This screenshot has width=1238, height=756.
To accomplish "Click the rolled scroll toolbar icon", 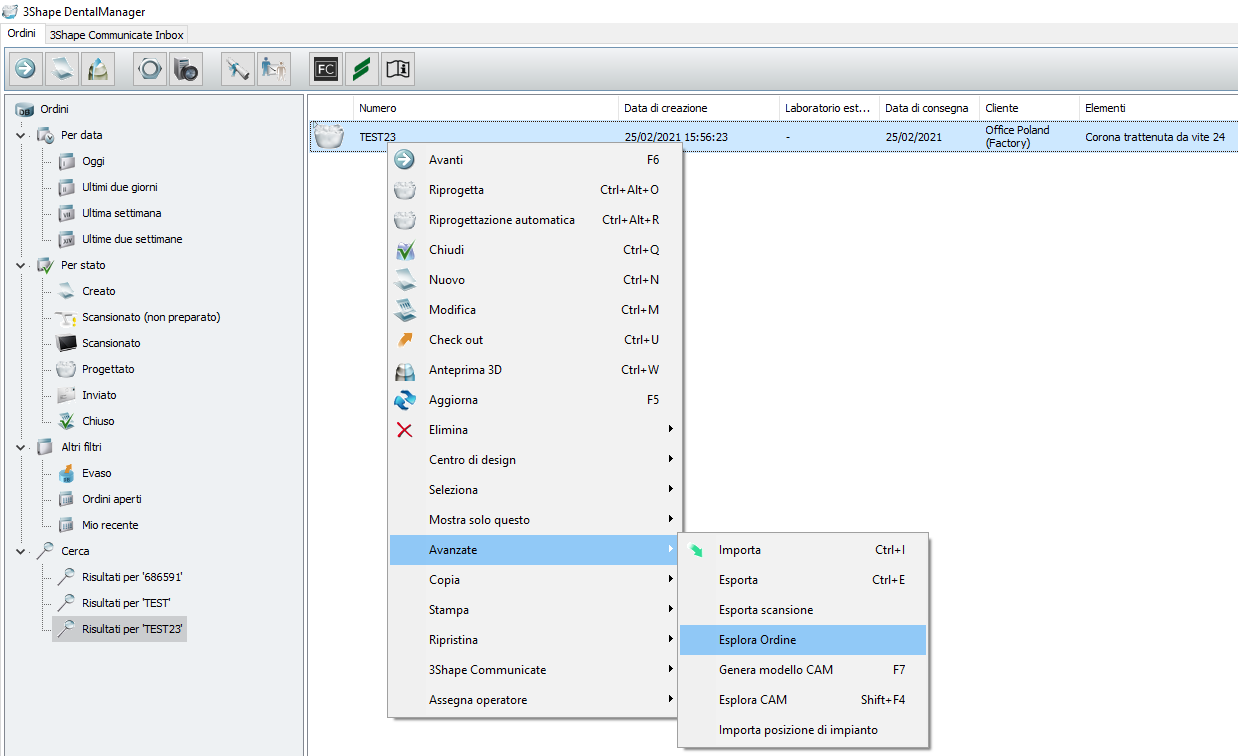I will click(x=238, y=69).
